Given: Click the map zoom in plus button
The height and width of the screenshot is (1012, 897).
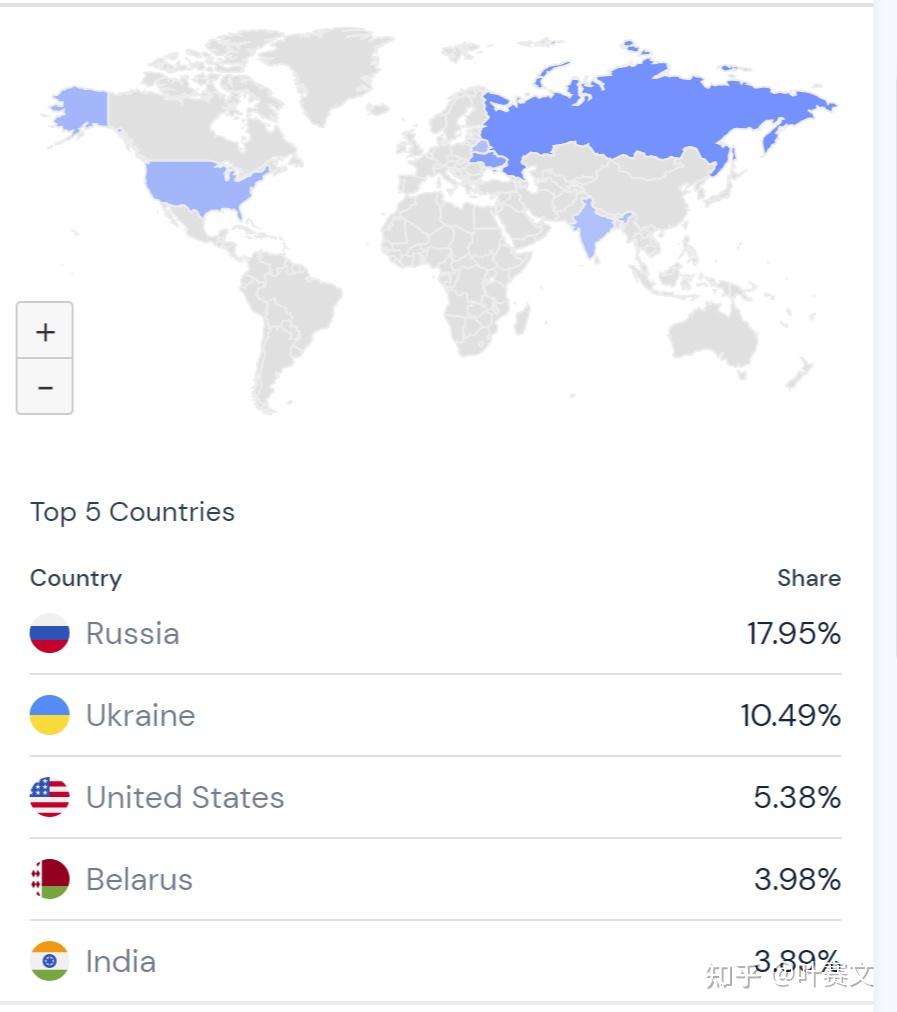Looking at the screenshot, I should [45, 330].
